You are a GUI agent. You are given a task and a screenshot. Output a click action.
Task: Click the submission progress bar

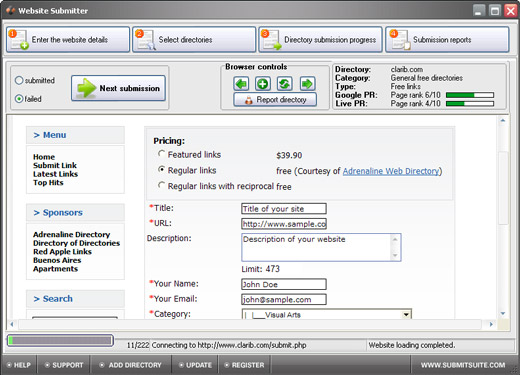tap(60, 340)
